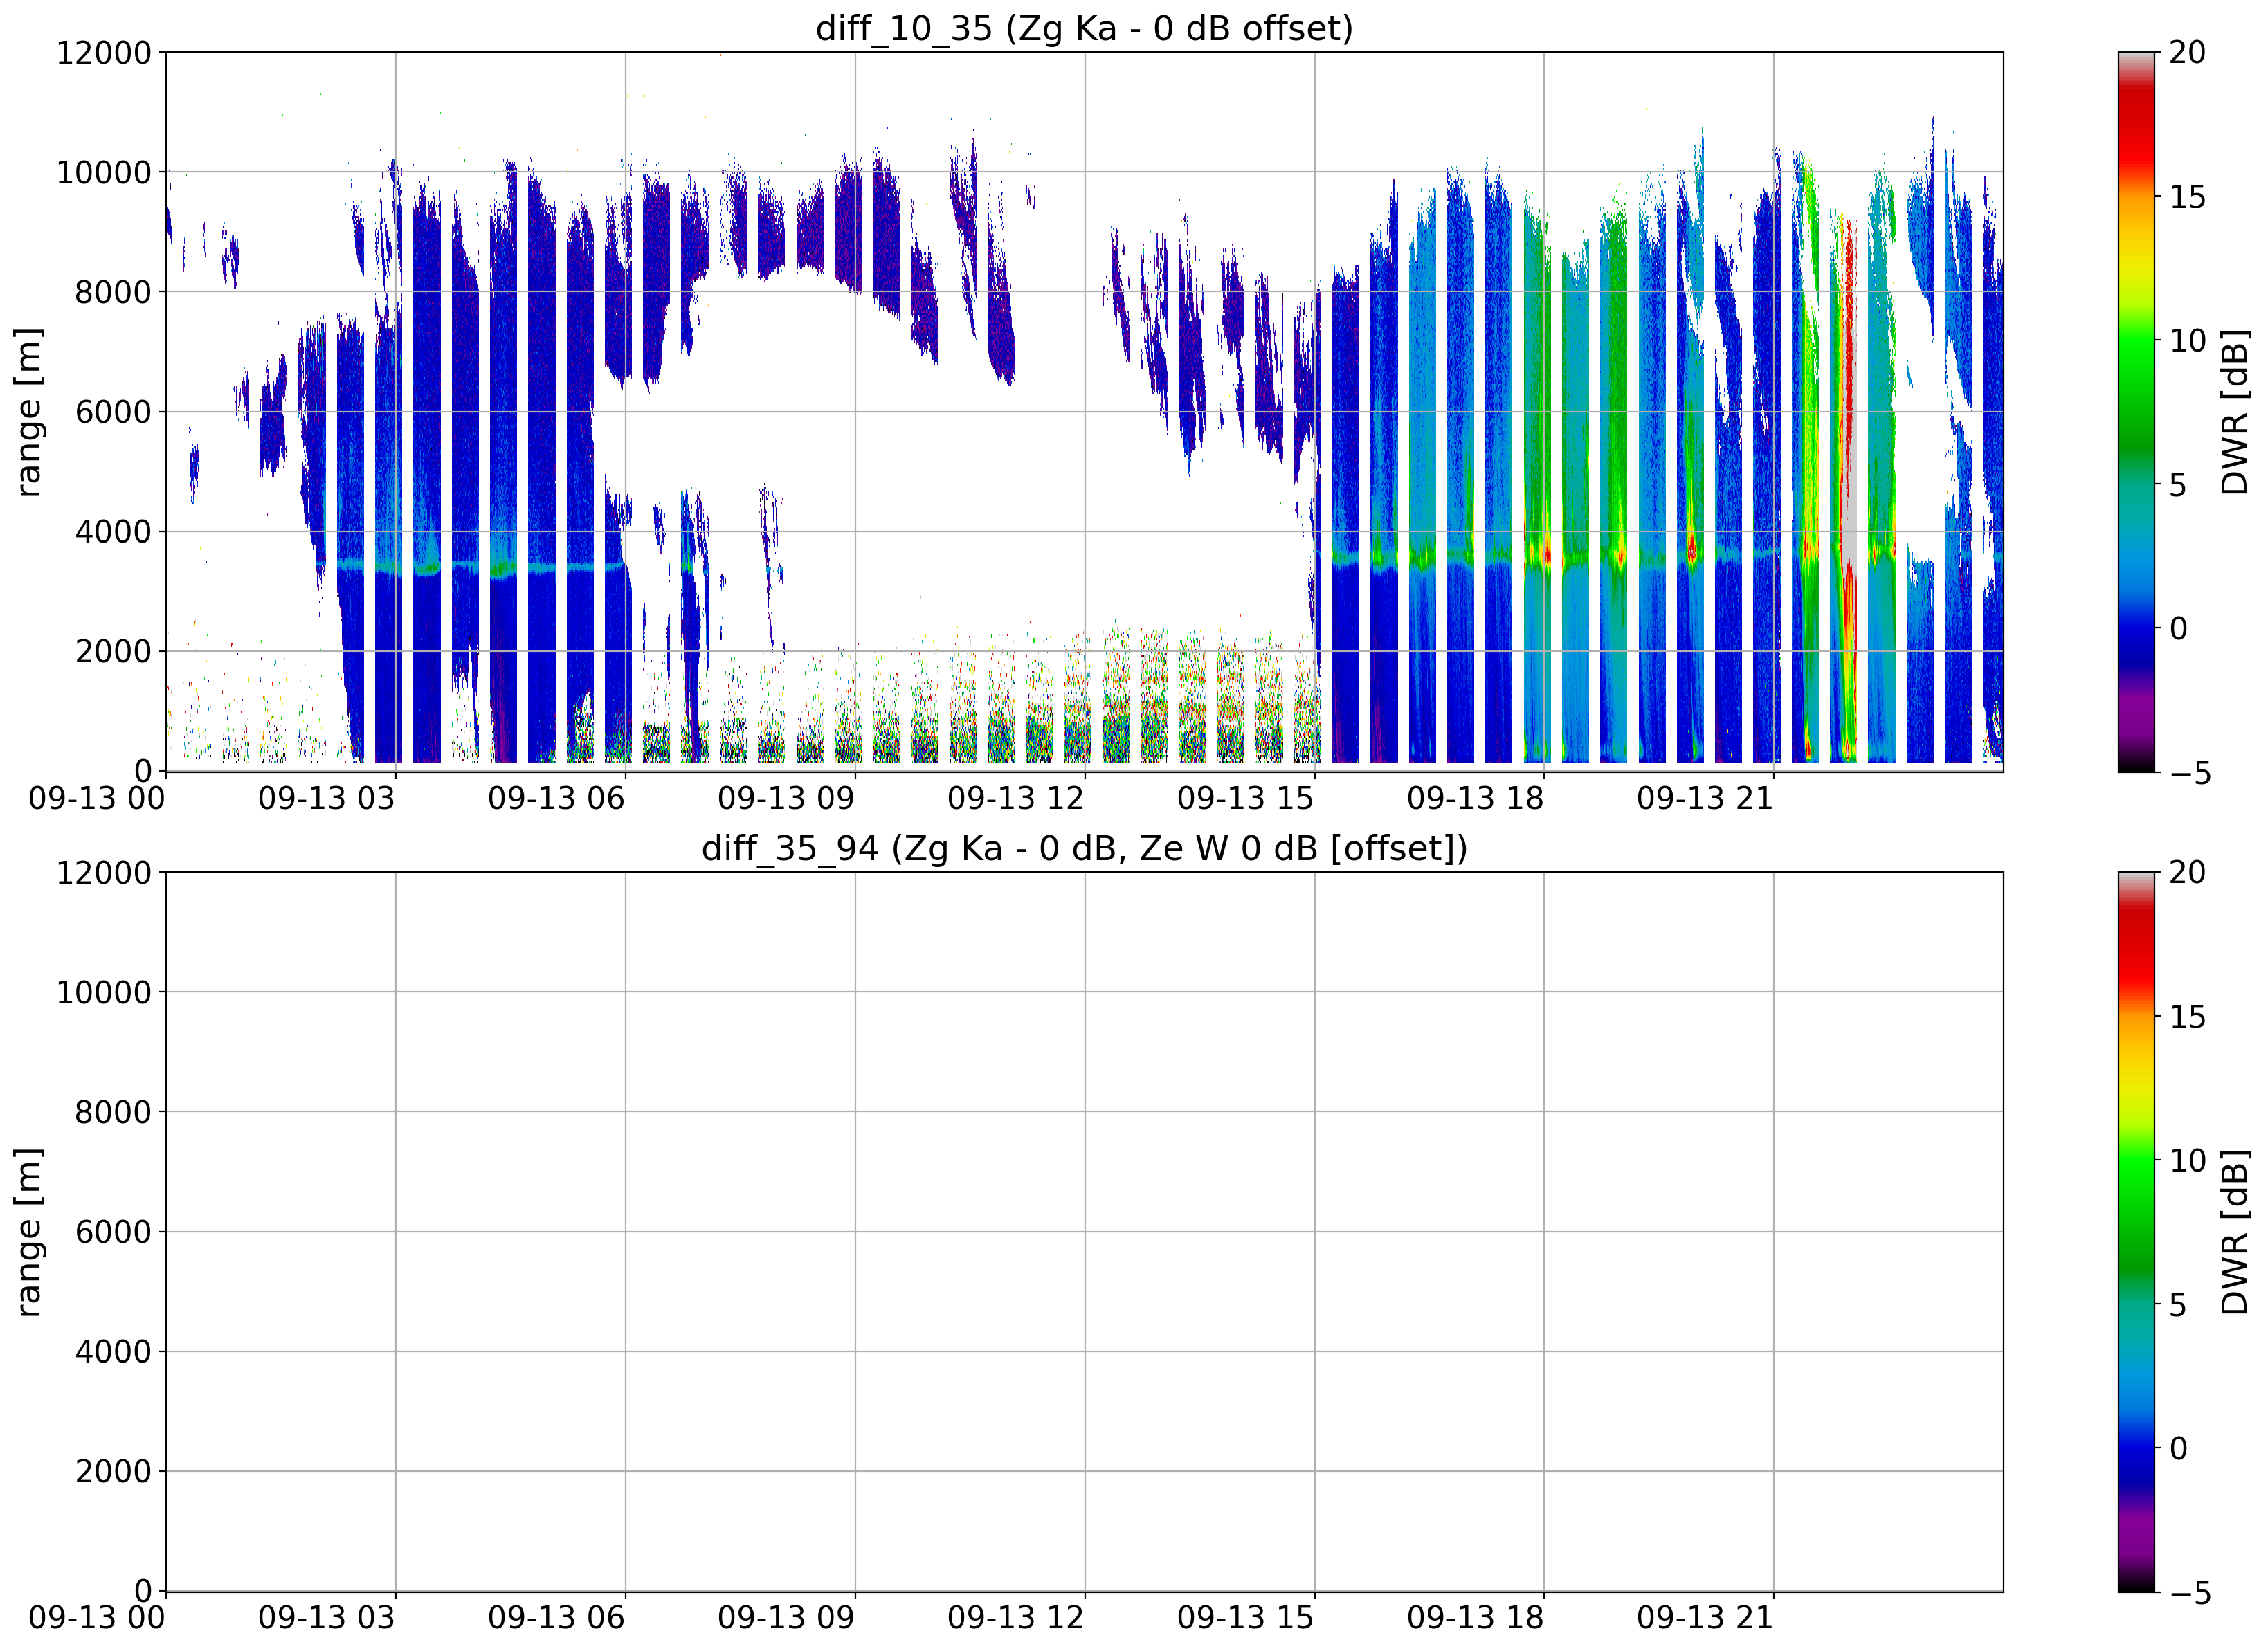Click the '10' tick on the top colorbar
The width and height of the screenshot is (2268, 1649).
pos(2186,340)
